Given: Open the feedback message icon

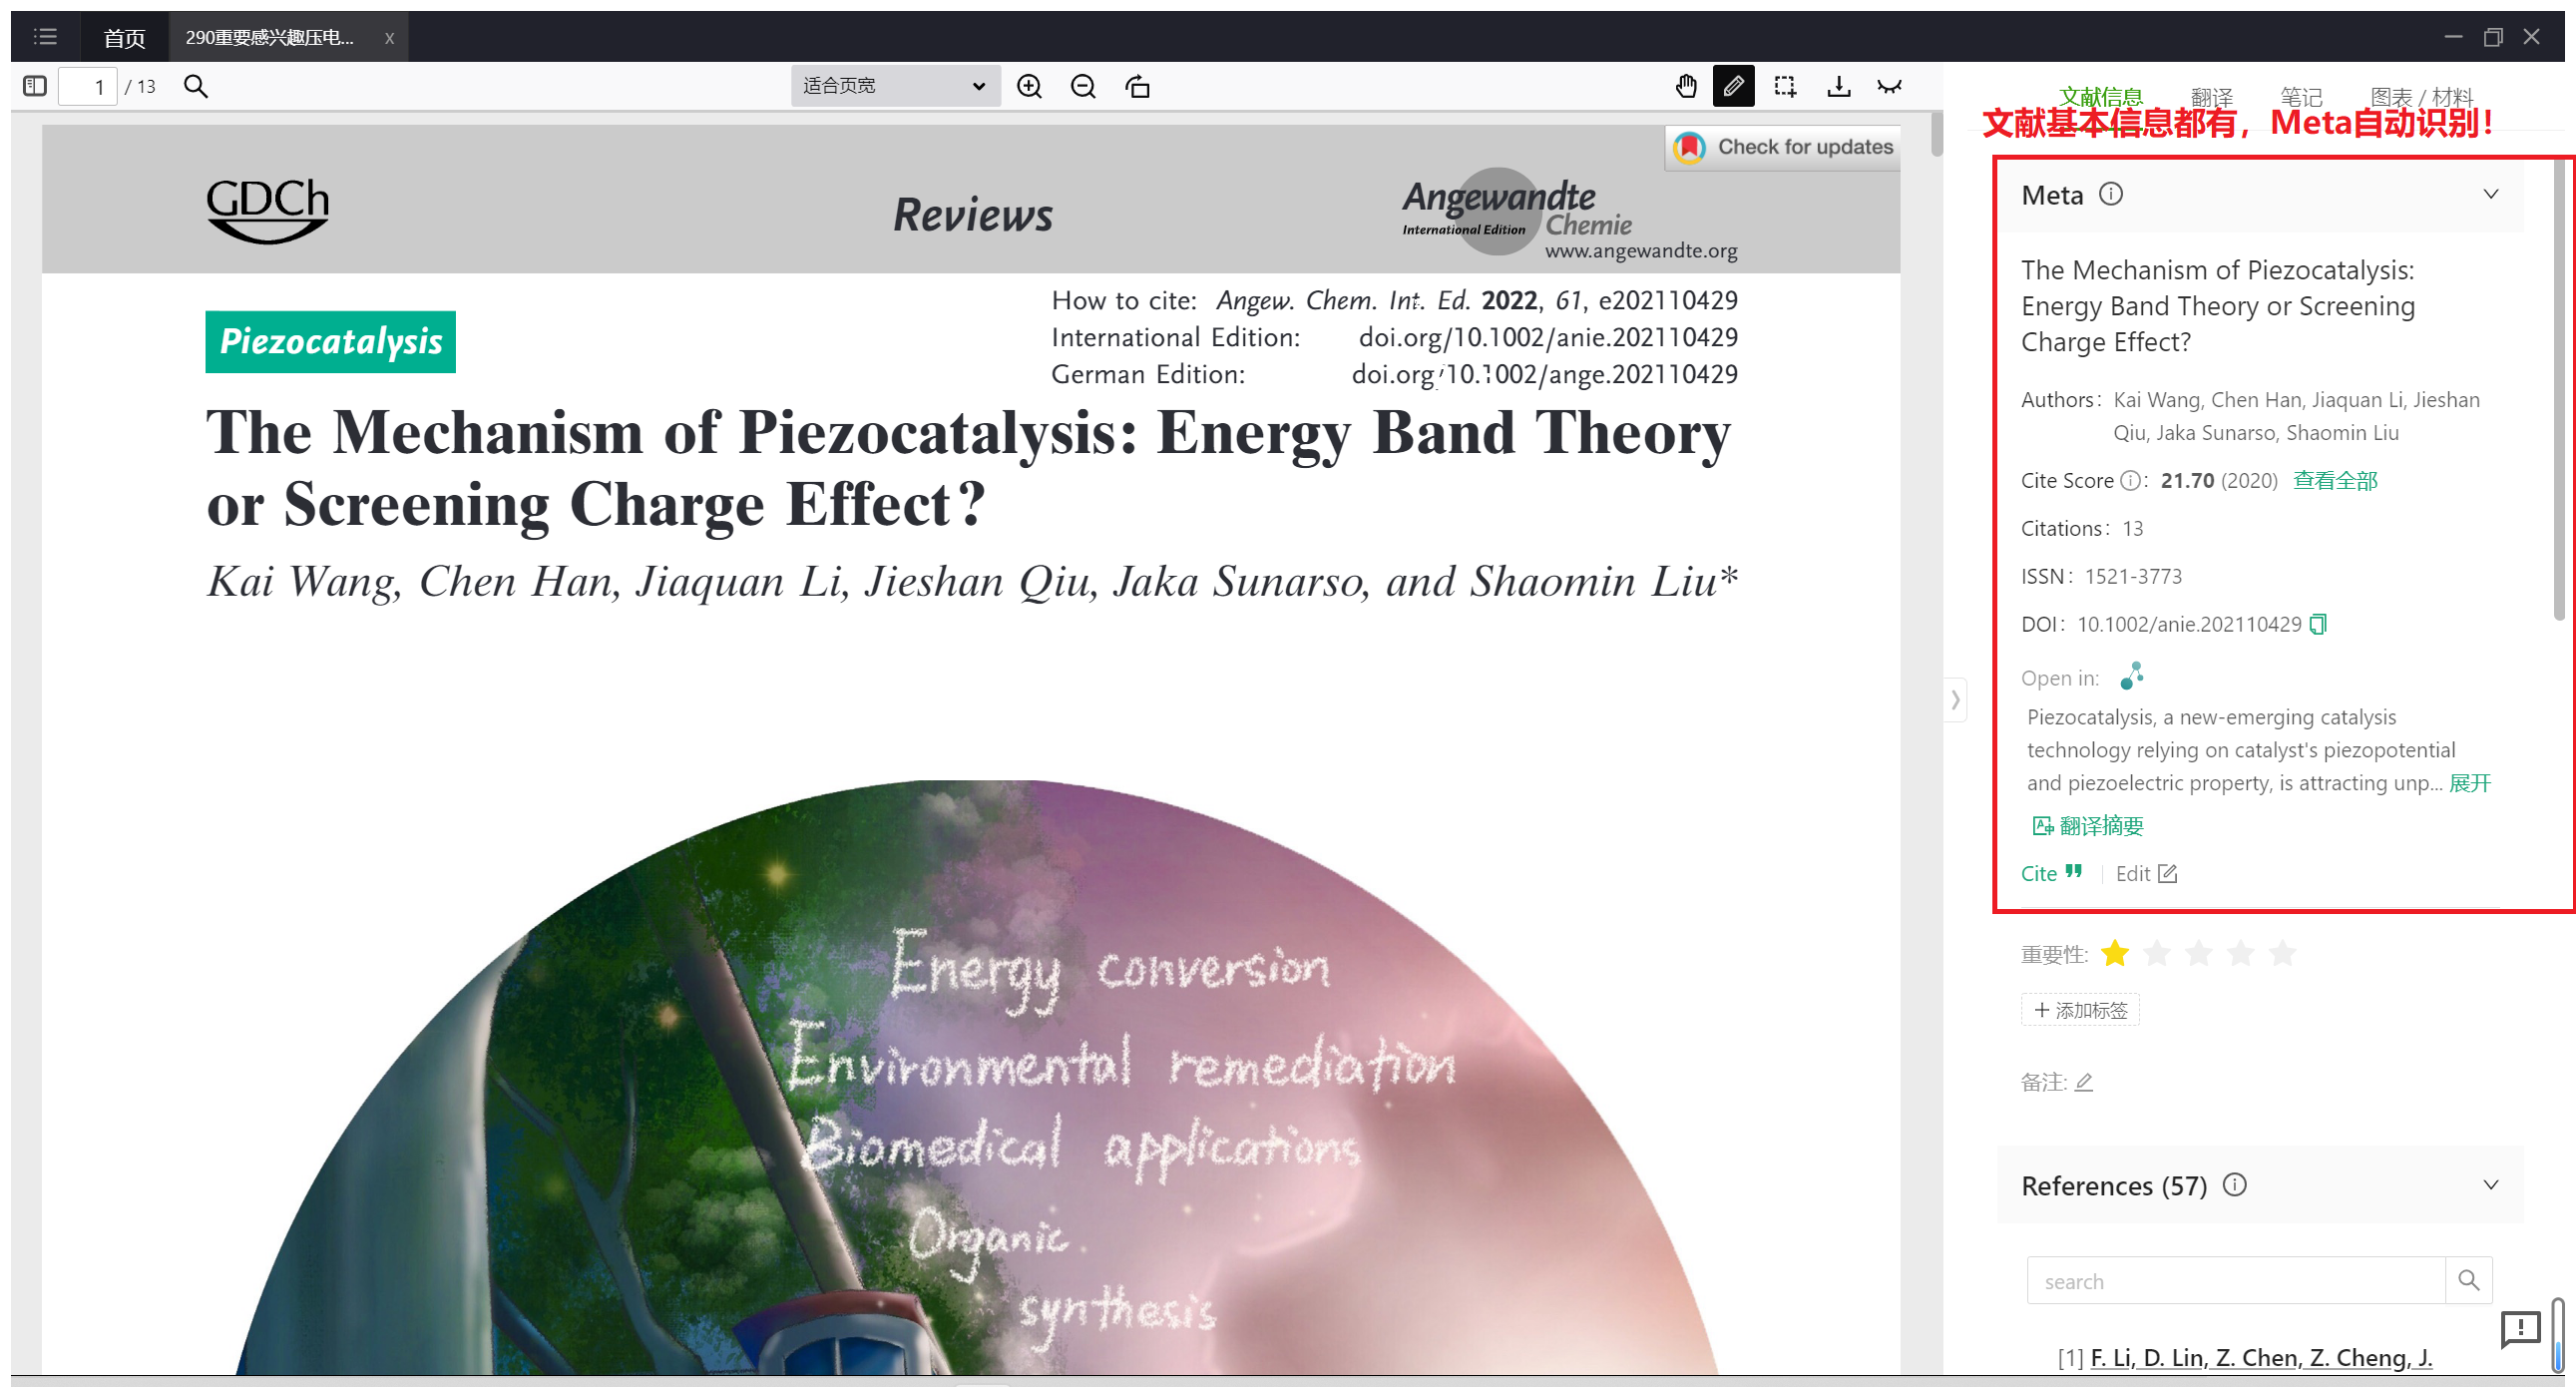Looking at the screenshot, I should coord(2520,1329).
